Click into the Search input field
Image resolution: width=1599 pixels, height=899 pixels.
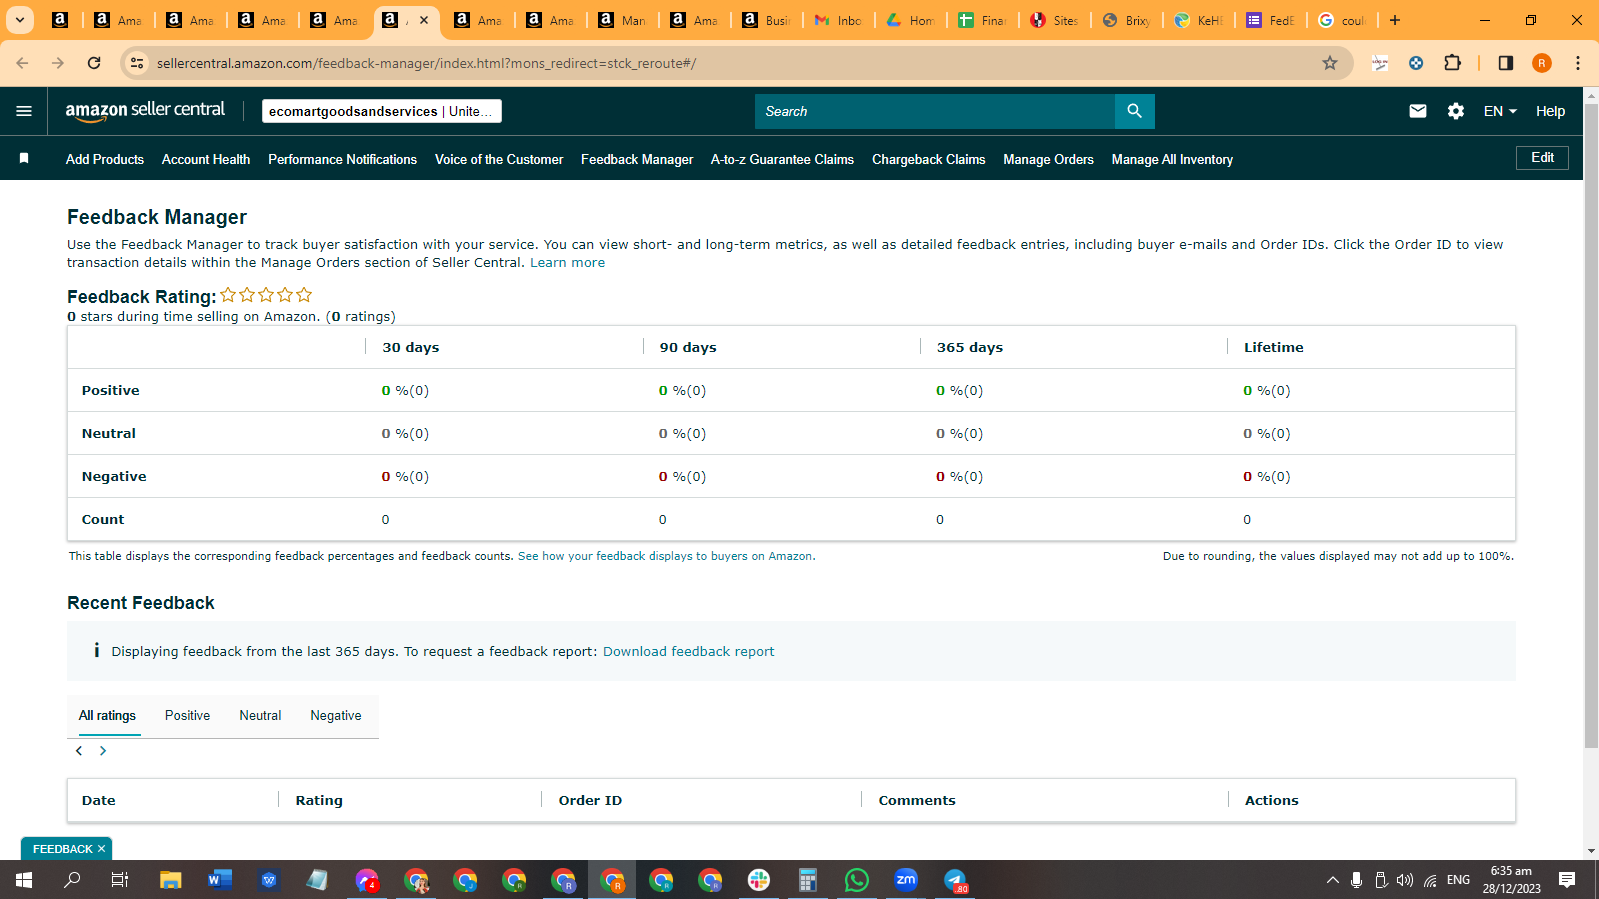coord(935,111)
